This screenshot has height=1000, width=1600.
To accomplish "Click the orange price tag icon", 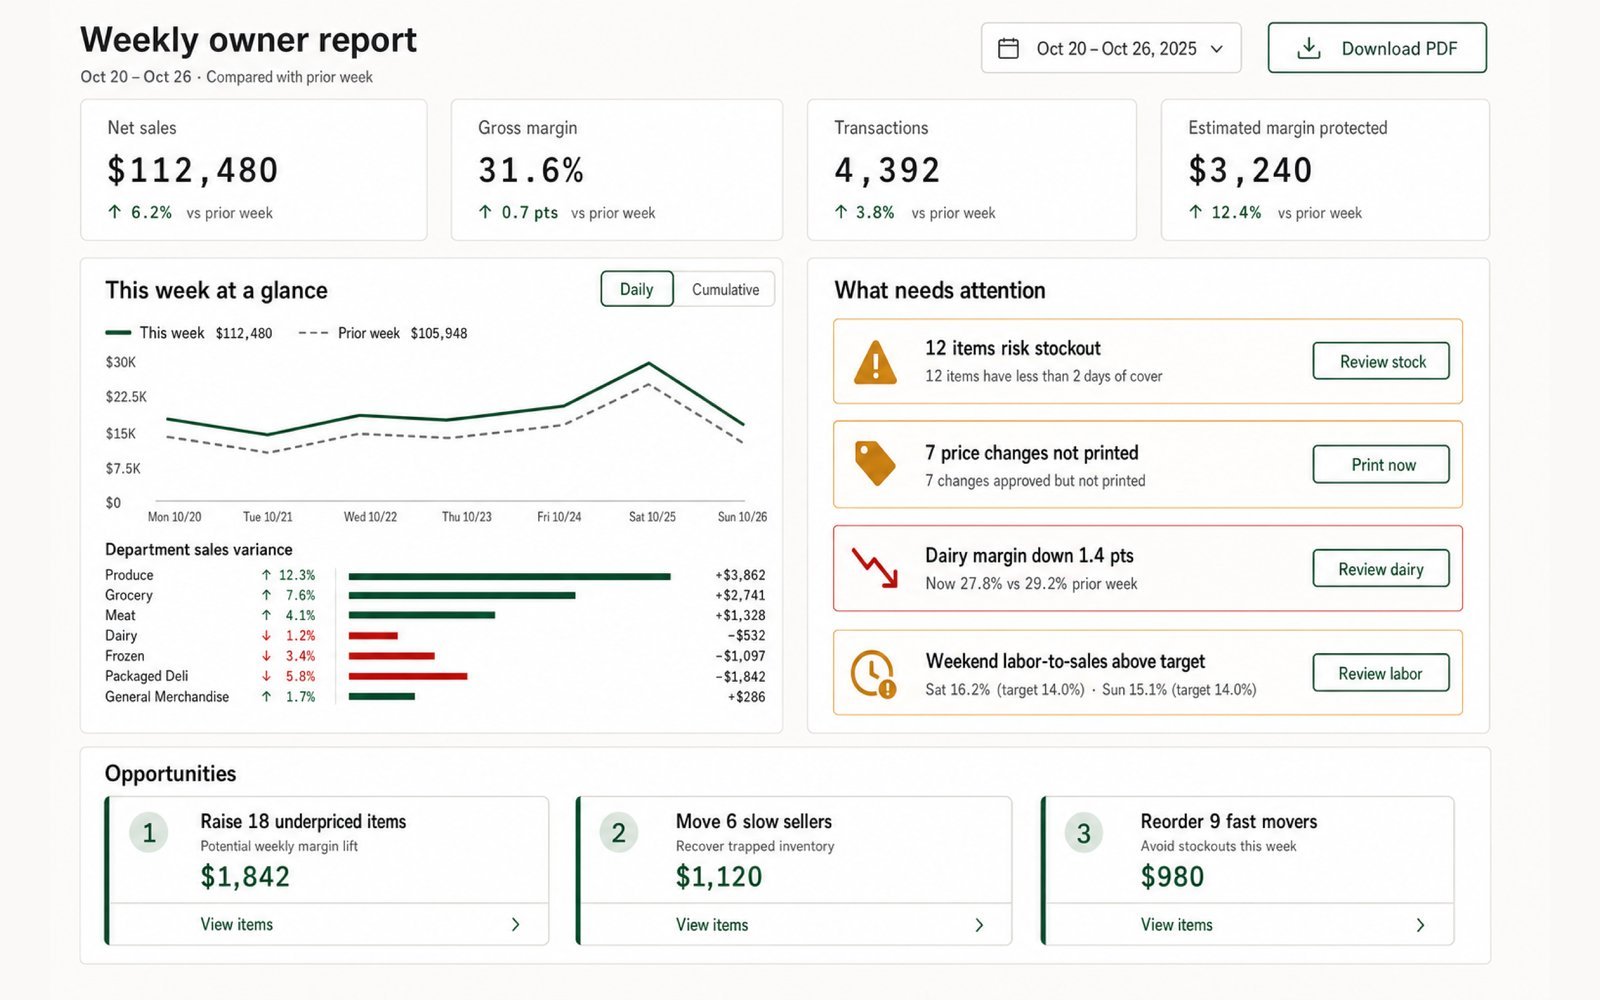I will pyautogui.click(x=875, y=464).
